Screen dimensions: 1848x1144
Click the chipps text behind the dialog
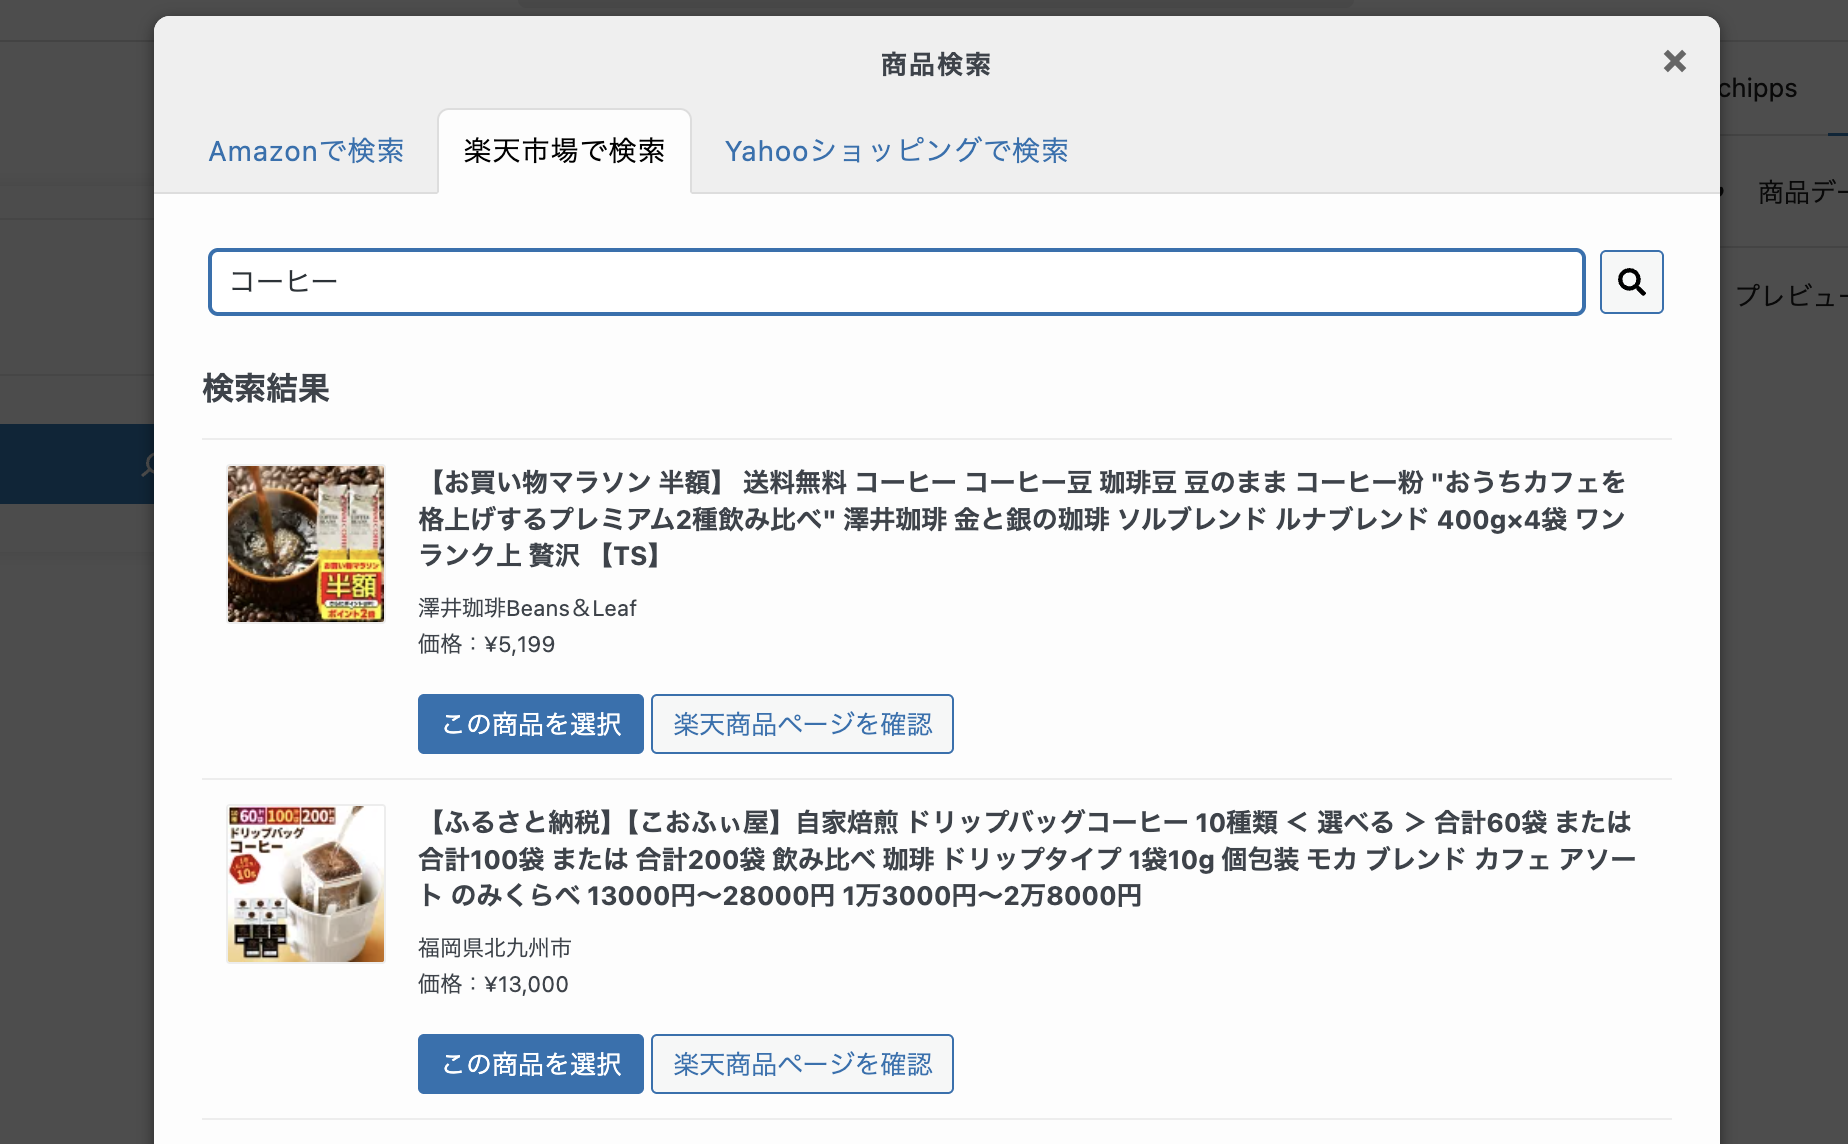[1758, 88]
